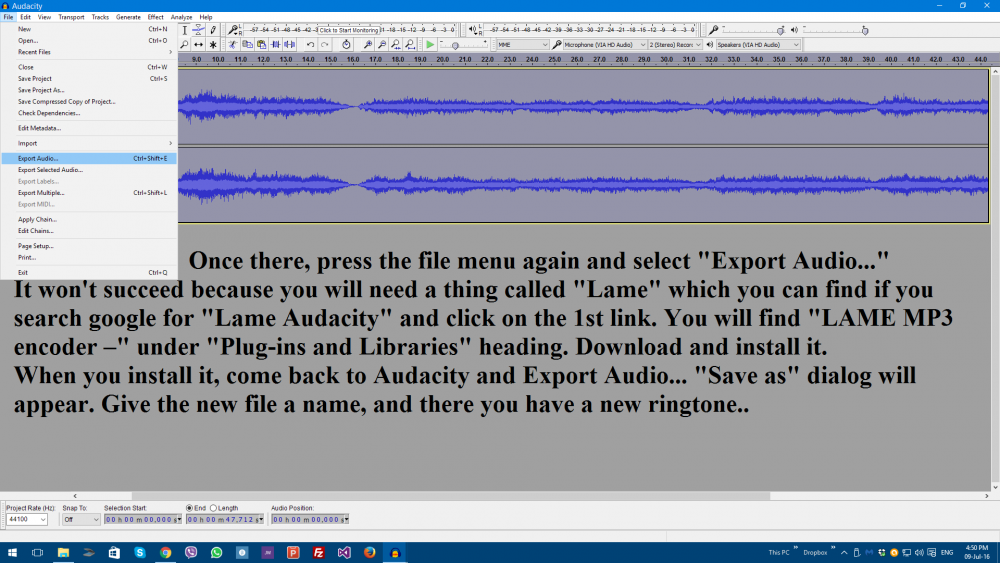Choose Save Project As... menu entry
Viewport: 1000px width, 563px height.
click(89, 90)
